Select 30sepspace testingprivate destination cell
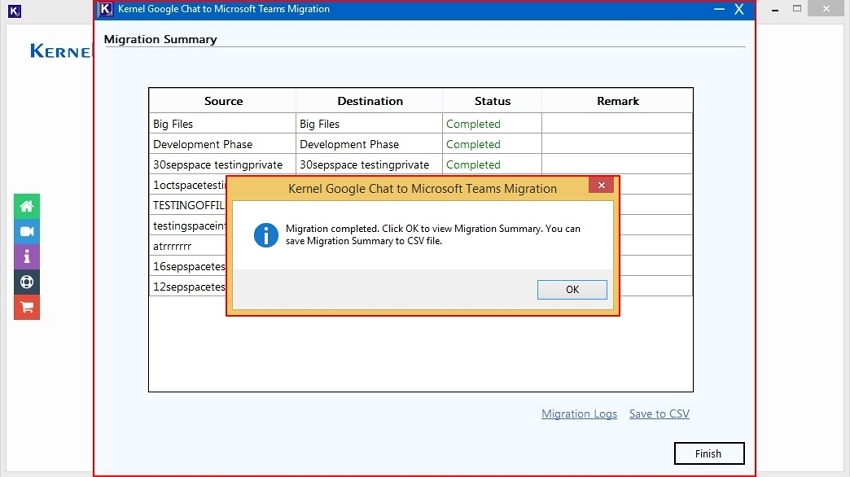This screenshot has width=850, height=477. pyautogui.click(x=370, y=165)
